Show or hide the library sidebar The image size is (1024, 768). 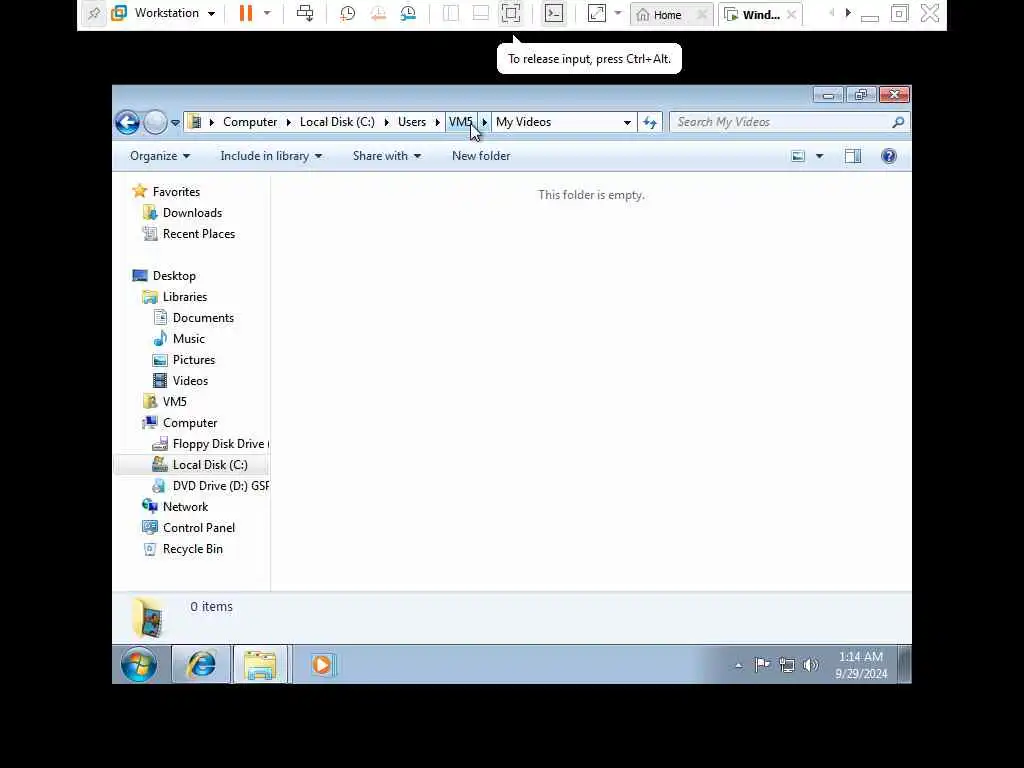point(451,14)
